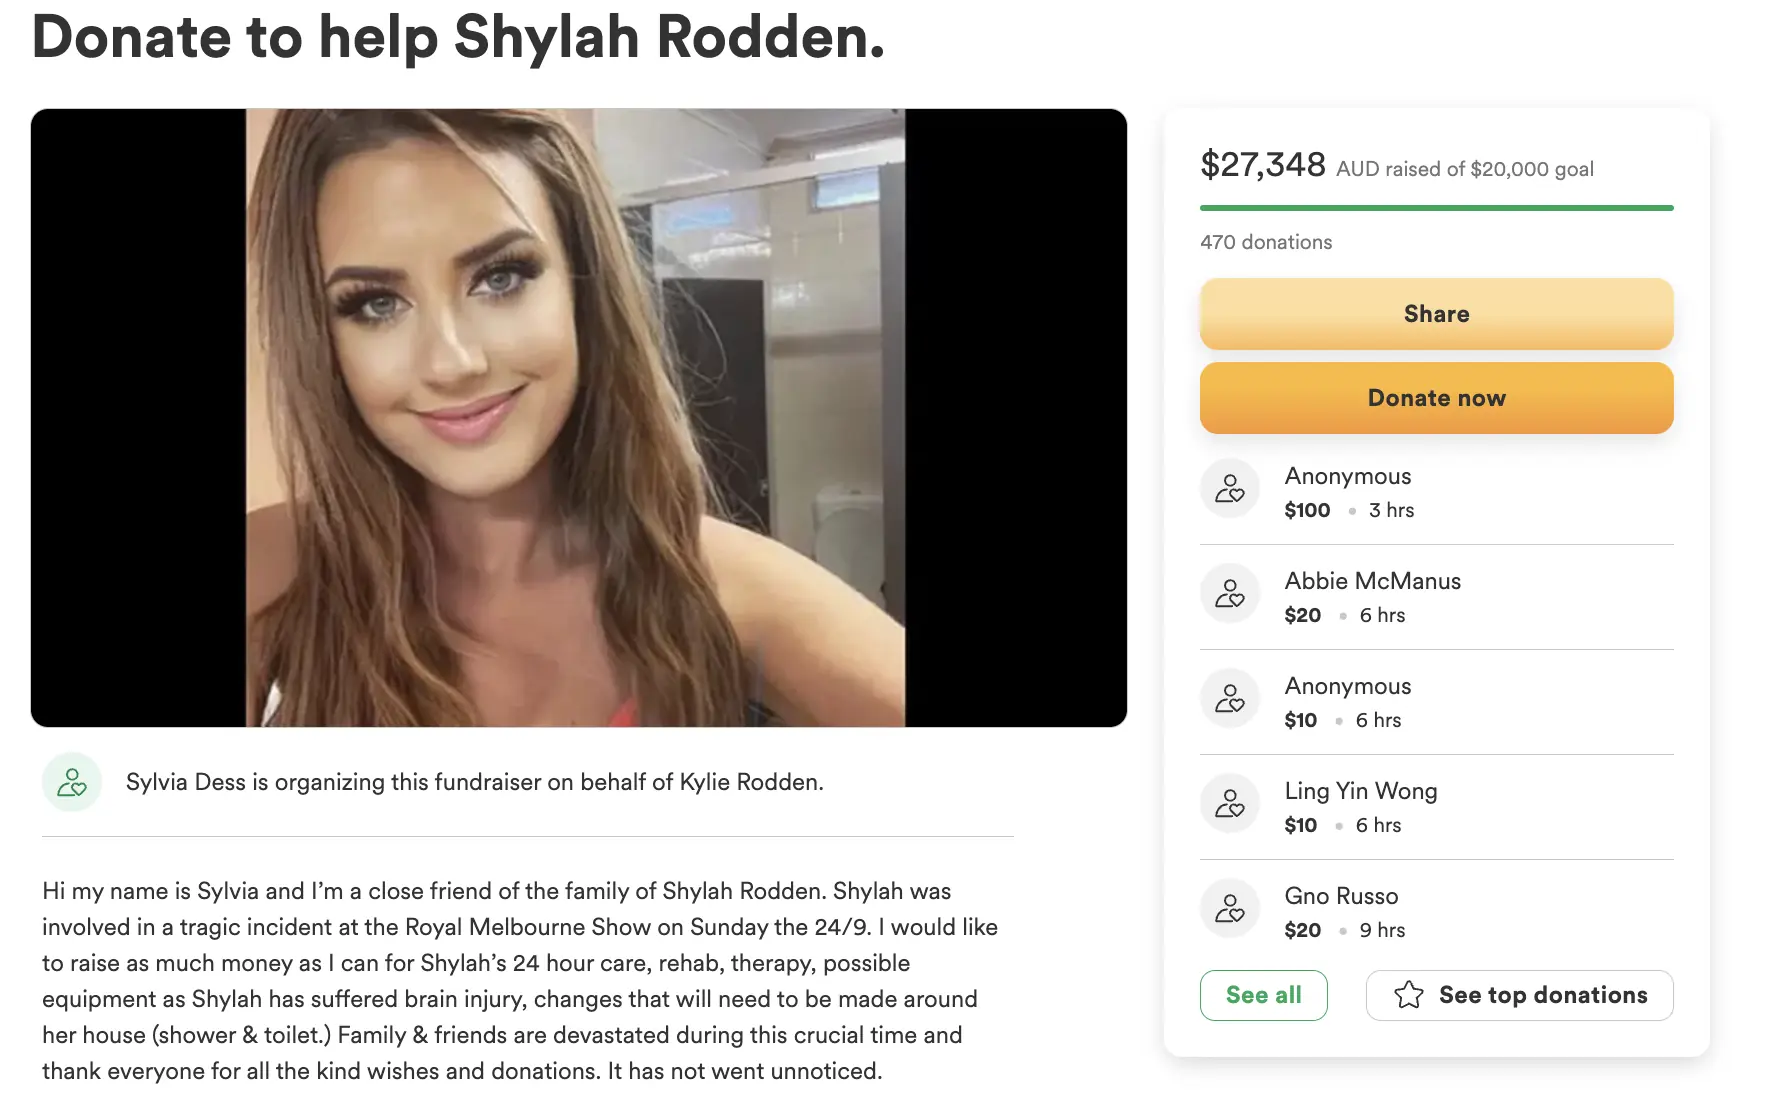Click the Donate now button
Screen dimensions: 1778x1106
point(1436,398)
